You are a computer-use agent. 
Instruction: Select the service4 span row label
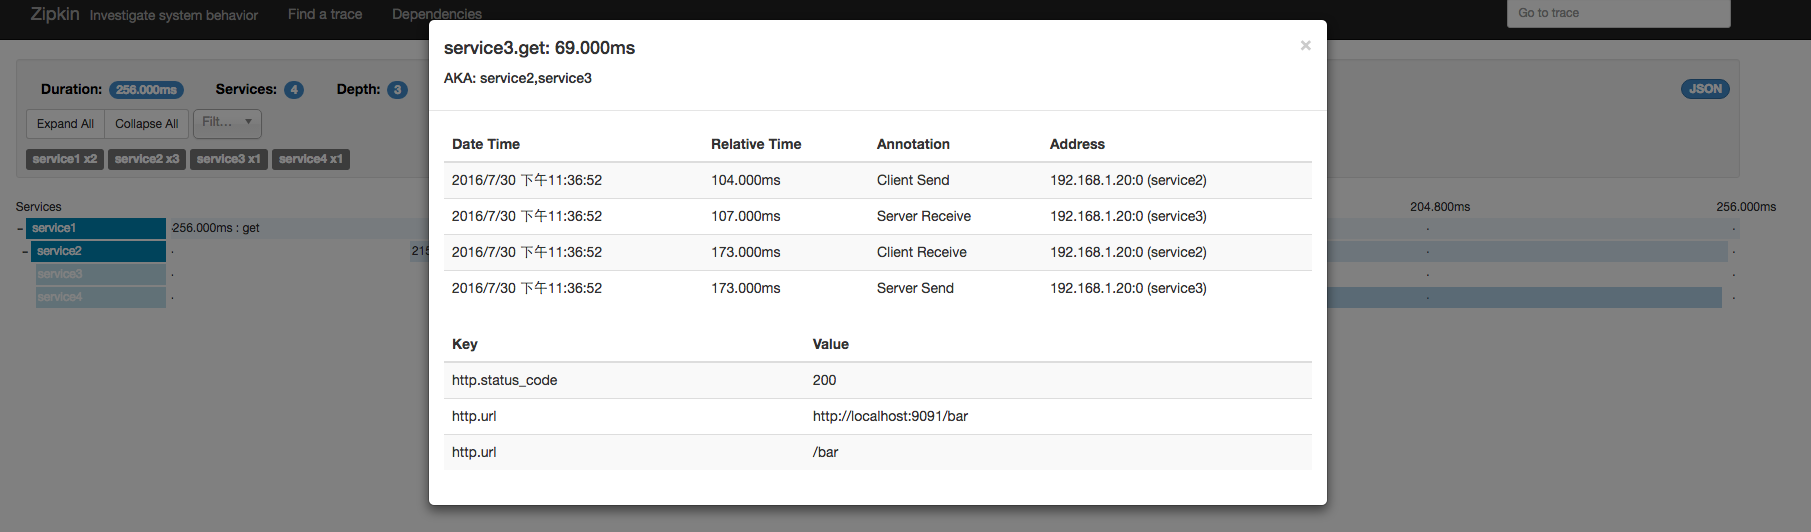(100, 297)
